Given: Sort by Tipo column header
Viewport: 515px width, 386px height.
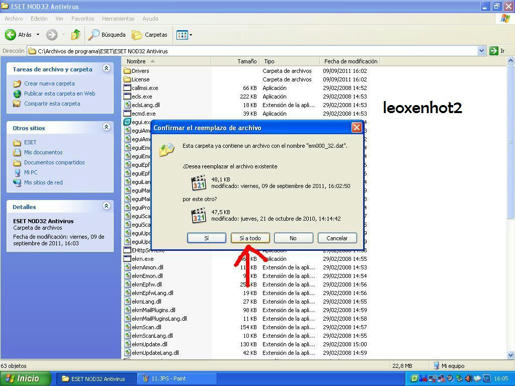Looking at the screenshot, I should 289,61.
